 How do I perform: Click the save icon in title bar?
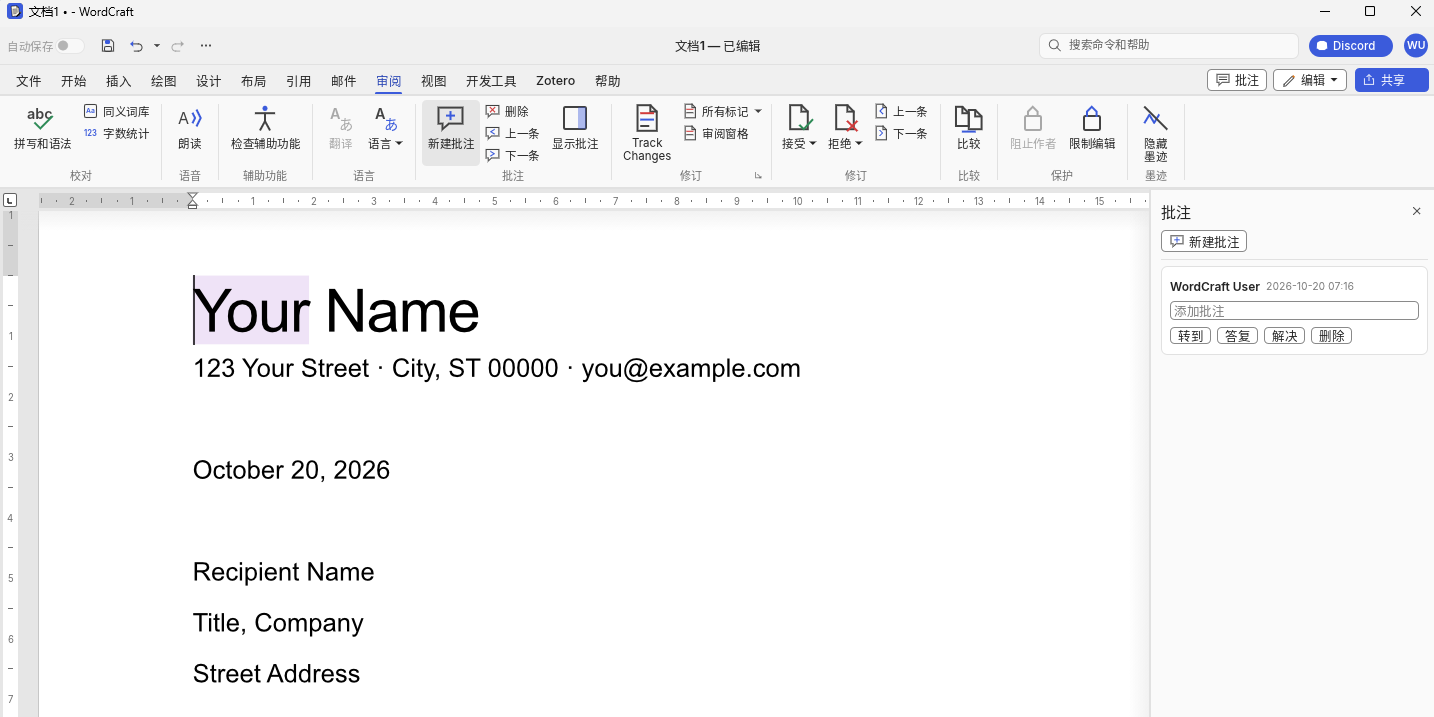(108, 46)
